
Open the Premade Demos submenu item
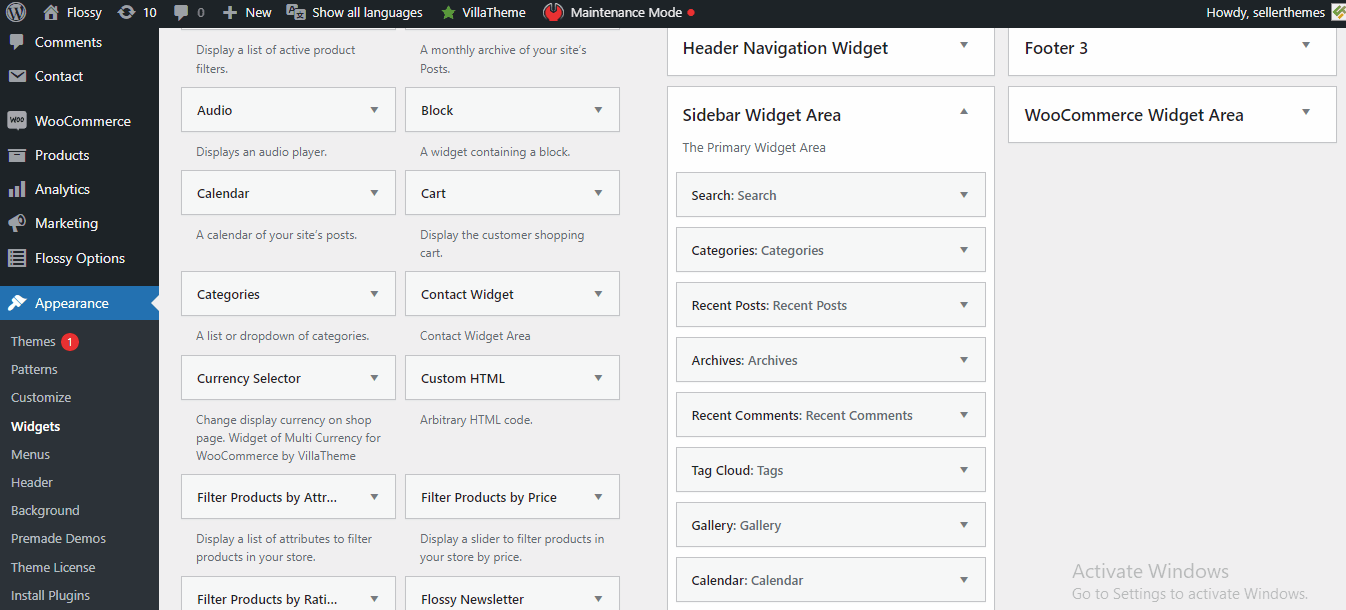58,538
